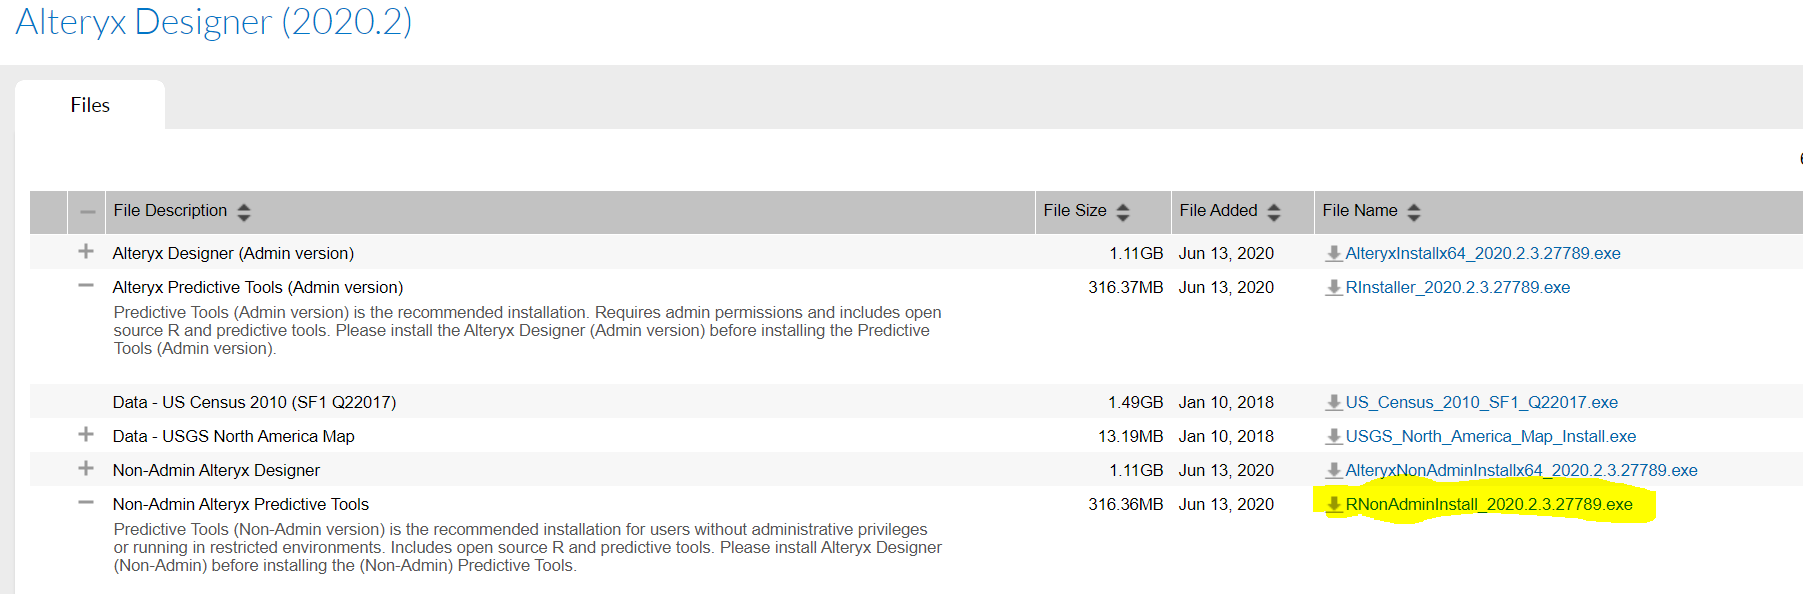Click download icon beside USGS_North_America_Map file
The height and width of the screenshot is (594, 1803).
pos(1333,437)
